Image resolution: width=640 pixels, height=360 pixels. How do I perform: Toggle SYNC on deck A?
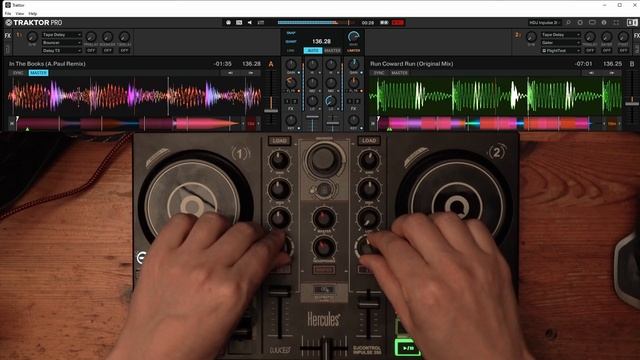tap(18, 73)
